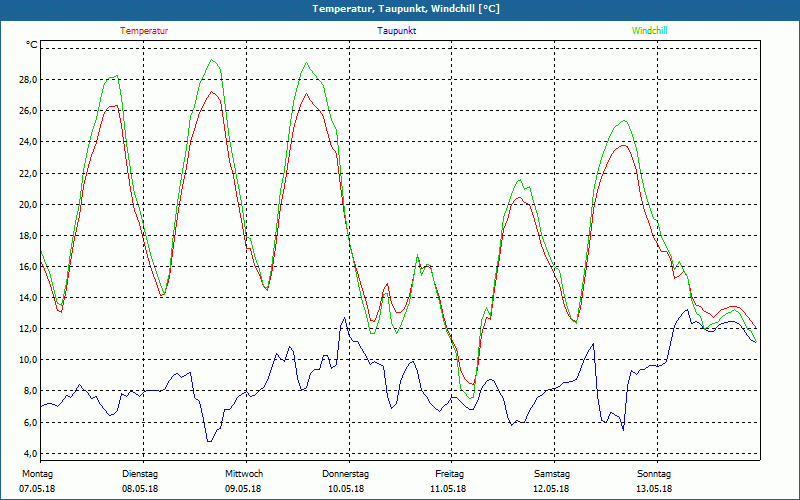Click the 08.05.18 date label
Screen dimensions: 800x500
click(x=140, y=489)
